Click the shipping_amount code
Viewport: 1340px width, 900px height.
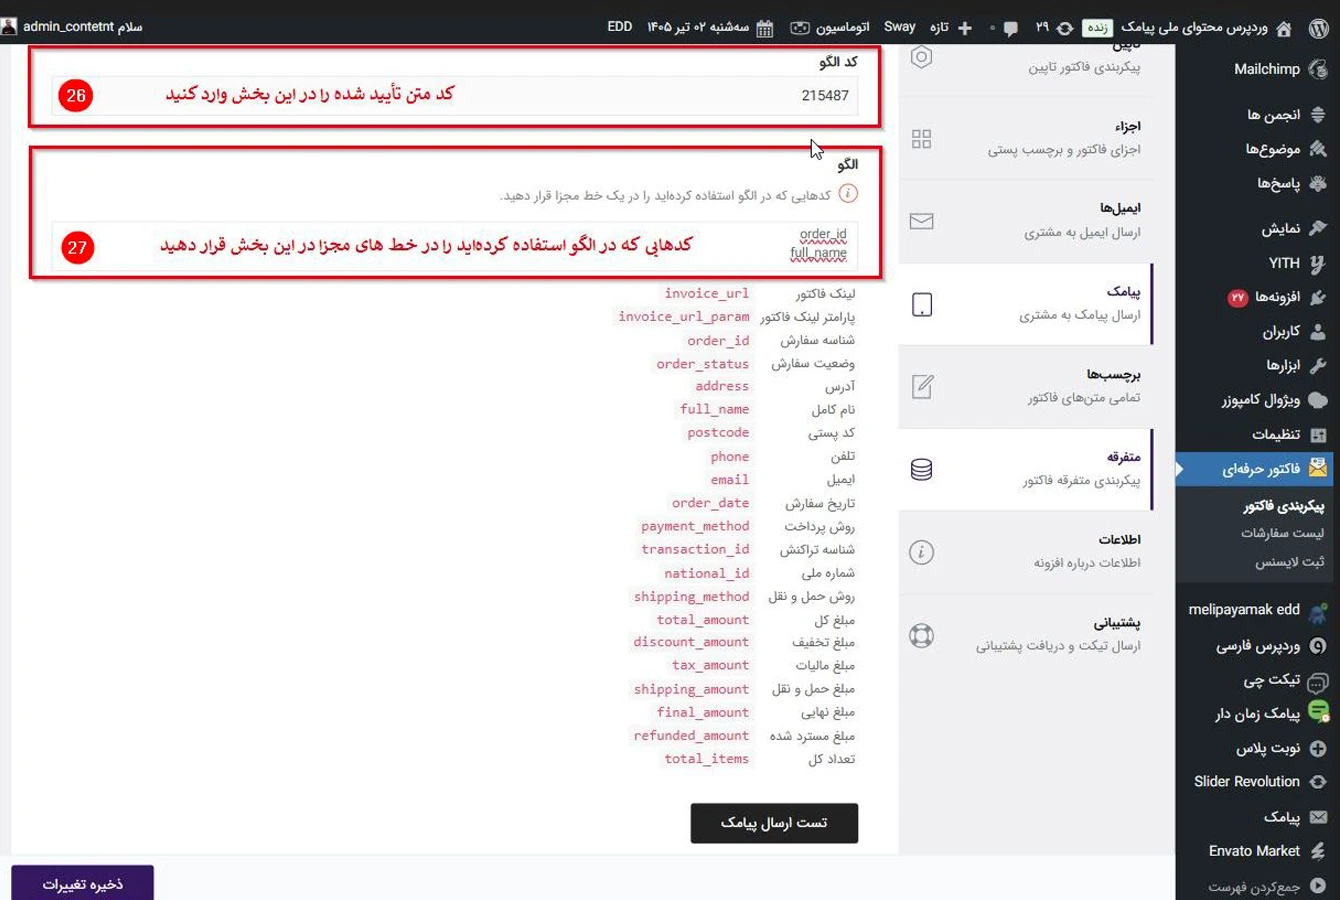(x=691, y=689)
